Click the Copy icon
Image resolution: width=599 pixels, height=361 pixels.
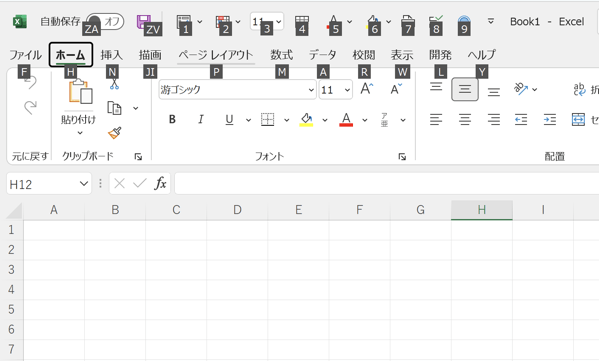[x=114, y=108]
